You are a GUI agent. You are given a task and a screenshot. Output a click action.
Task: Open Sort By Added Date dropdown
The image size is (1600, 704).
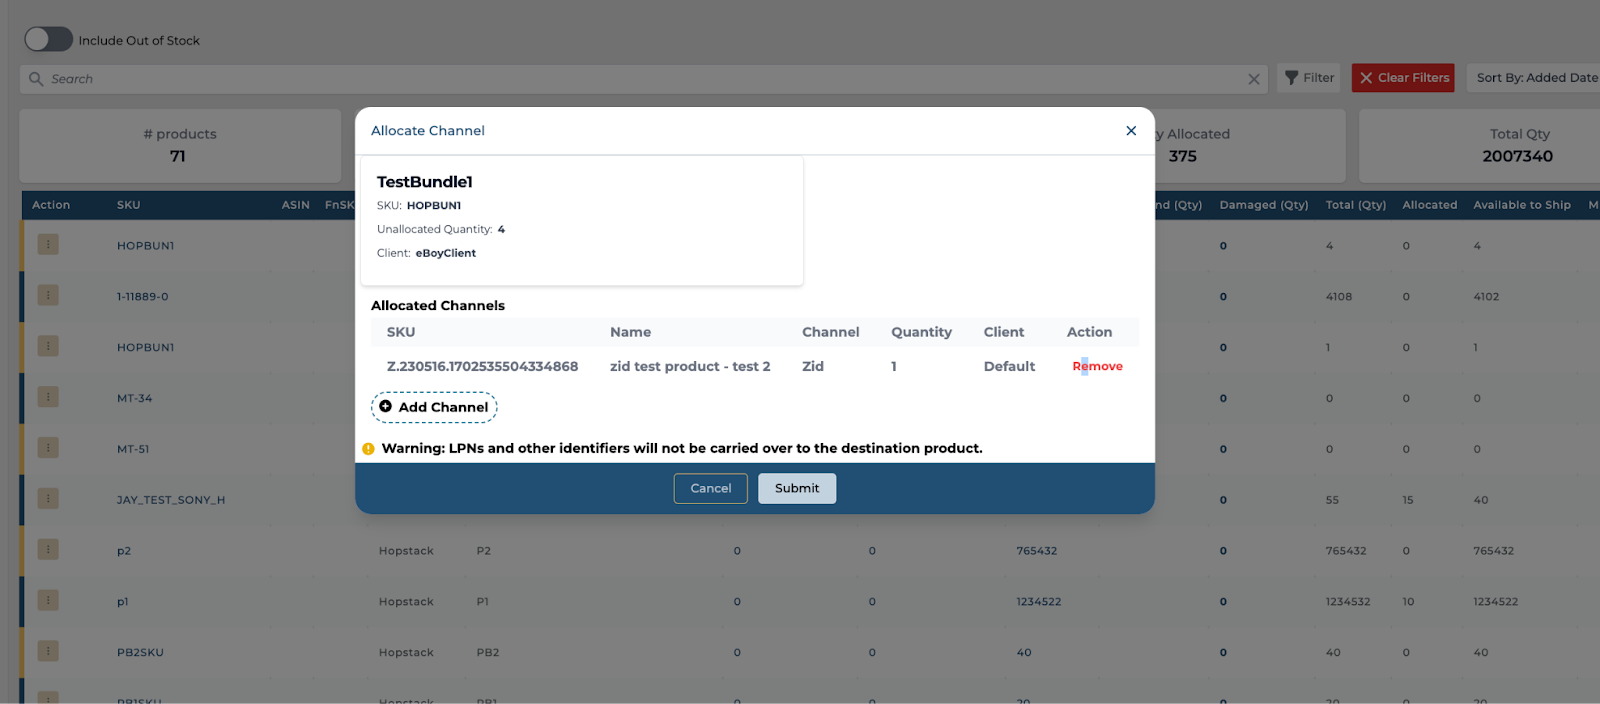[x=1535, y=78]
